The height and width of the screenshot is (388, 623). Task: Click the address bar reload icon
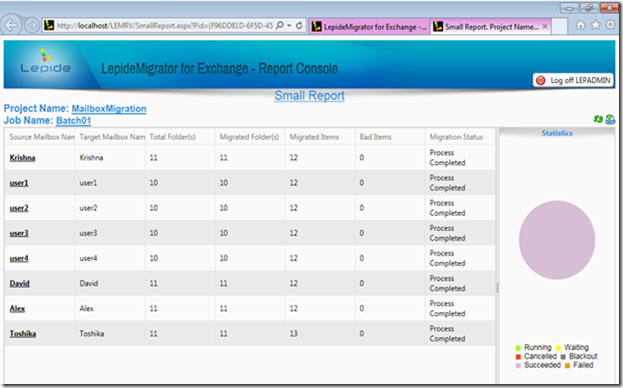coord(300,25)
